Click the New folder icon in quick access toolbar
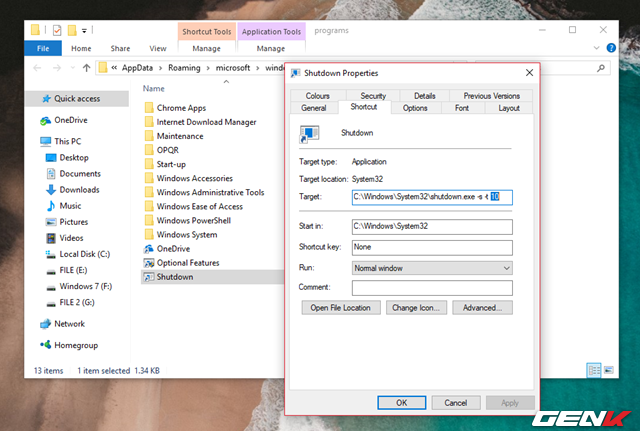Viewport: 640px width, 431px height. click(72, 30)
